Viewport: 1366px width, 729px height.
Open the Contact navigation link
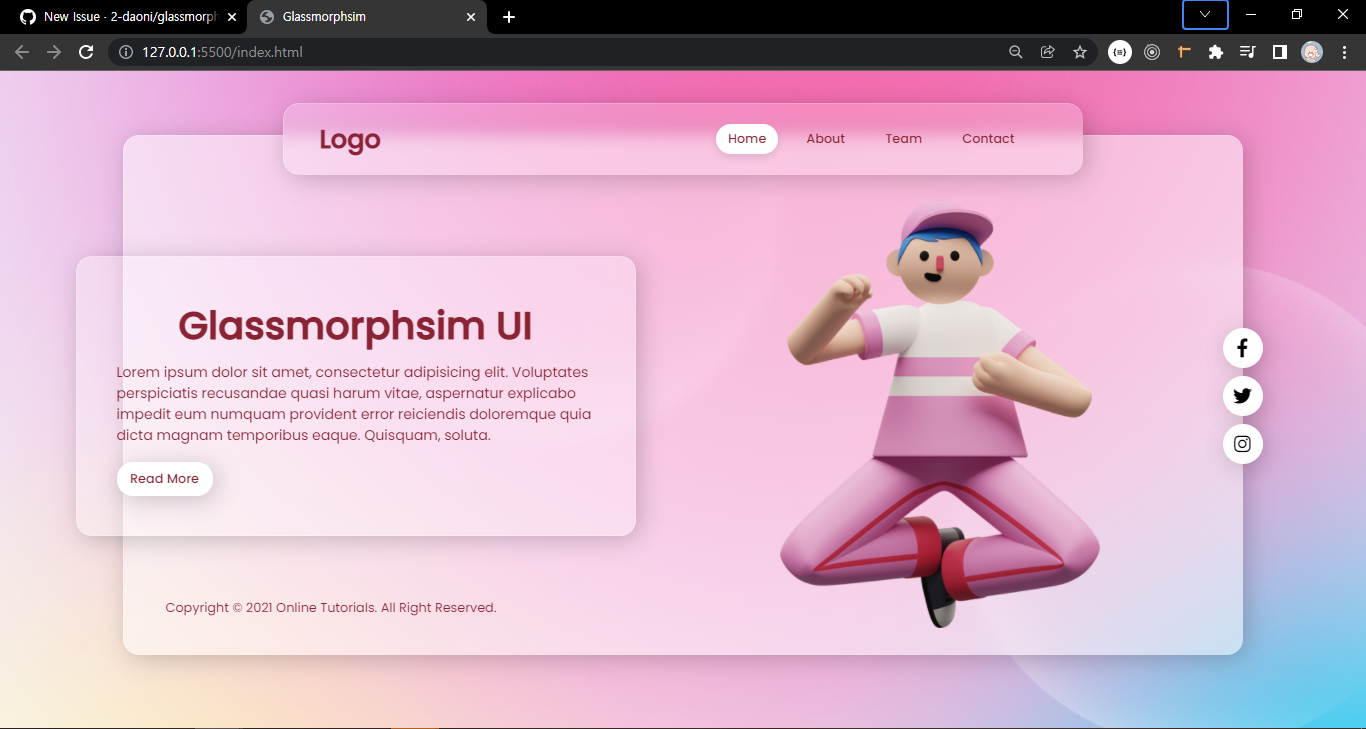[x=988, y=138]
